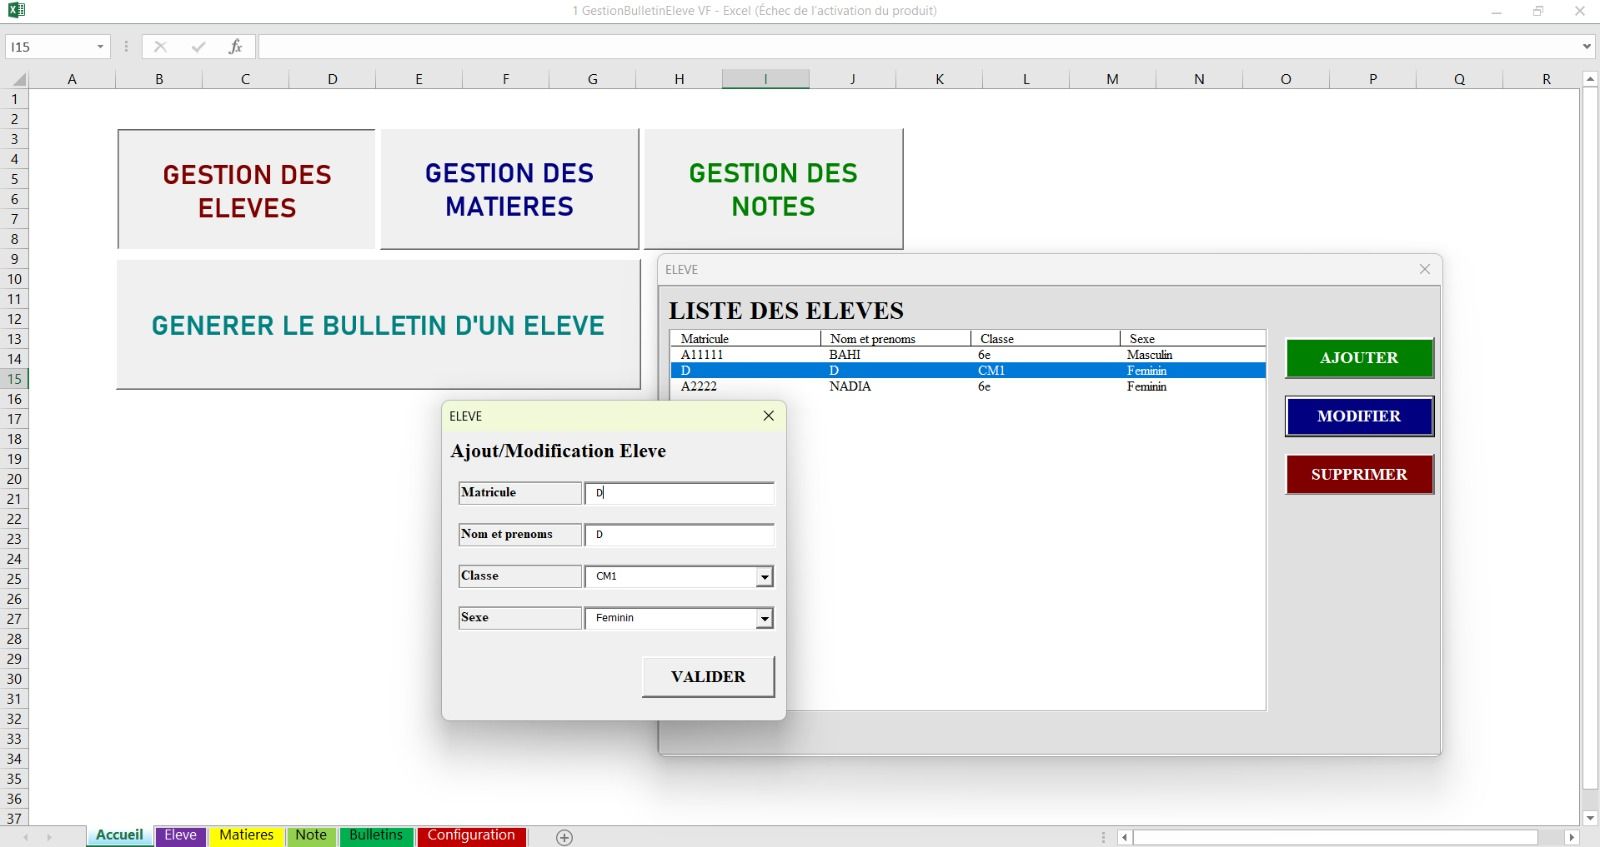Select the BAHI student row in list
This screenshot has width=1600, height=847.
tap(967, 355)
